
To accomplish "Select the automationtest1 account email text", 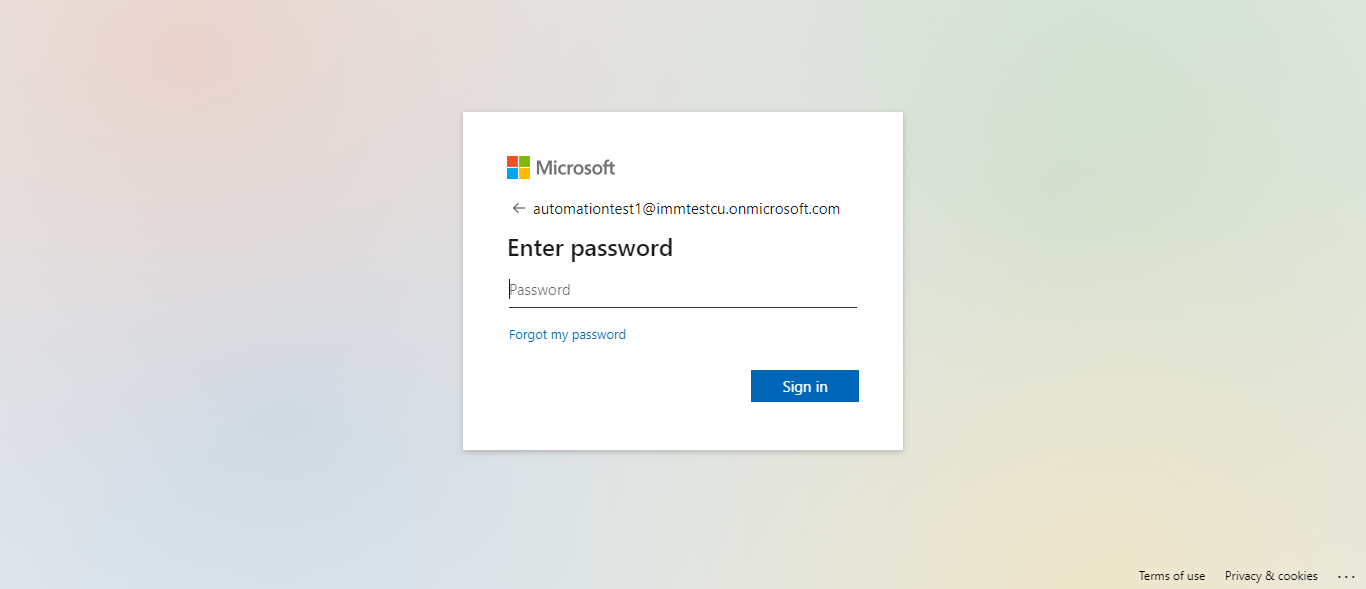I will click(x=686, y=209).
